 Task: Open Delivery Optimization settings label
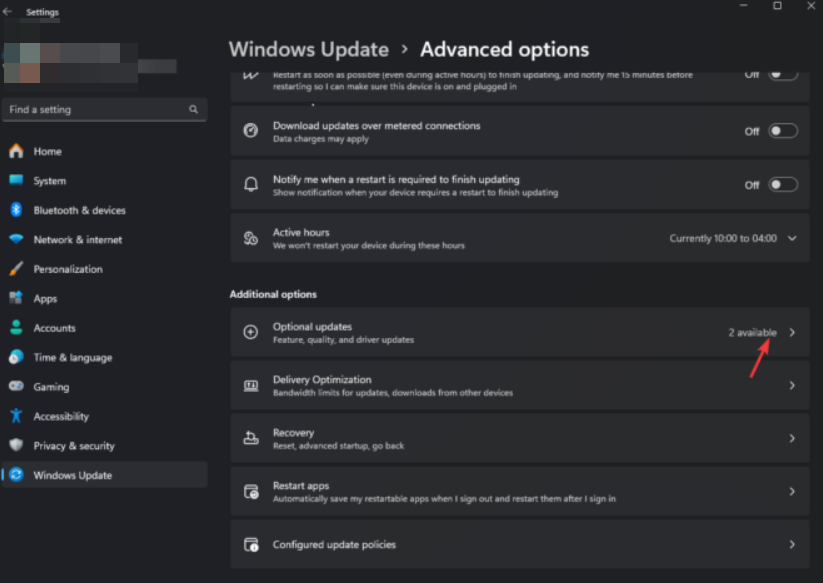tap(322, 379)
